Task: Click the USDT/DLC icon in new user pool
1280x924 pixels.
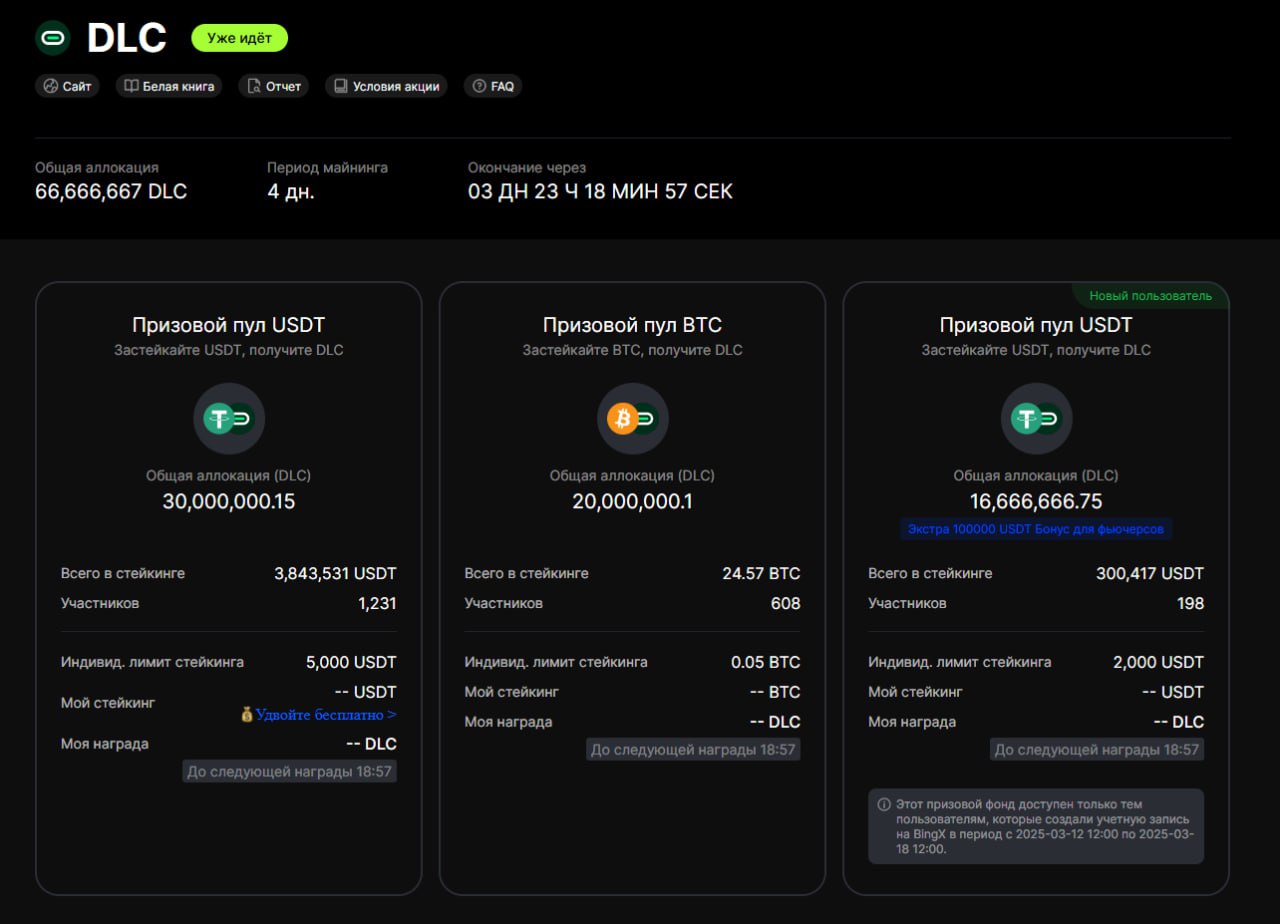Action: (x=1036, y=419)
